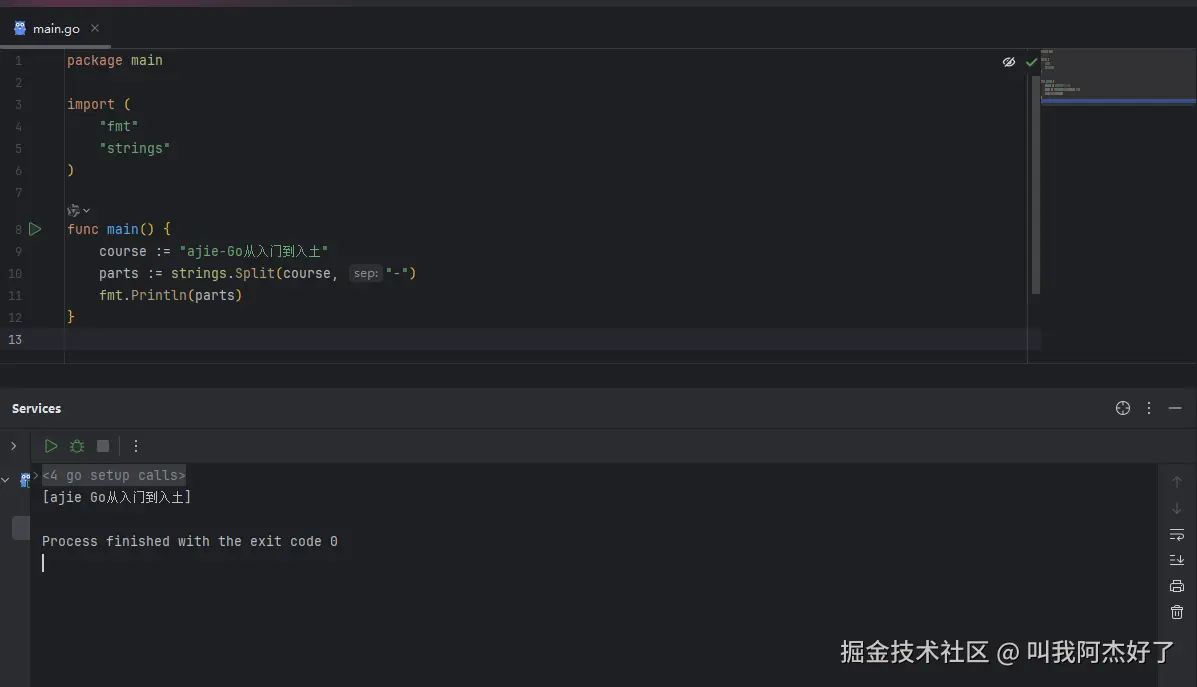Close the main.go tab
This screenshot has height=687, width=1197.
[95, 28]
